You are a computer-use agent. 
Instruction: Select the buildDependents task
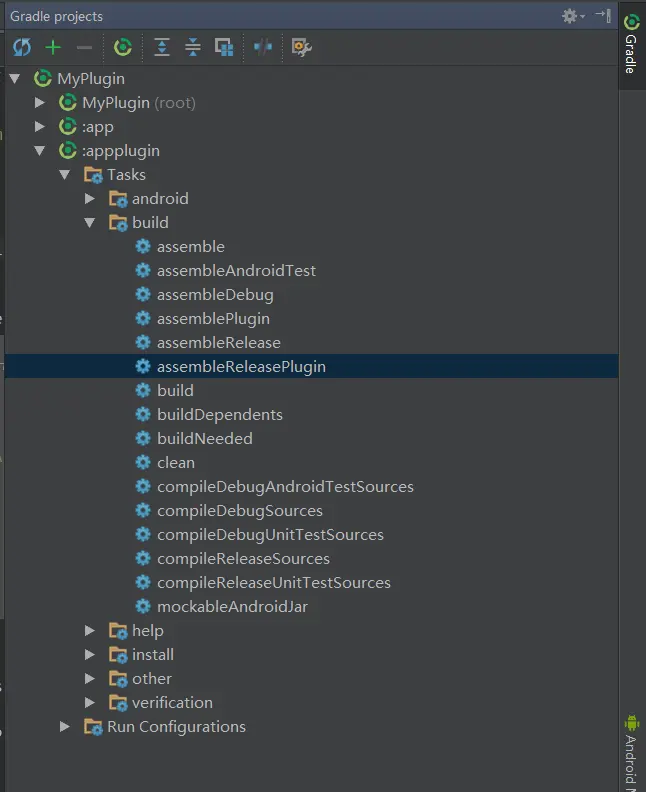(x=219, y=415)
